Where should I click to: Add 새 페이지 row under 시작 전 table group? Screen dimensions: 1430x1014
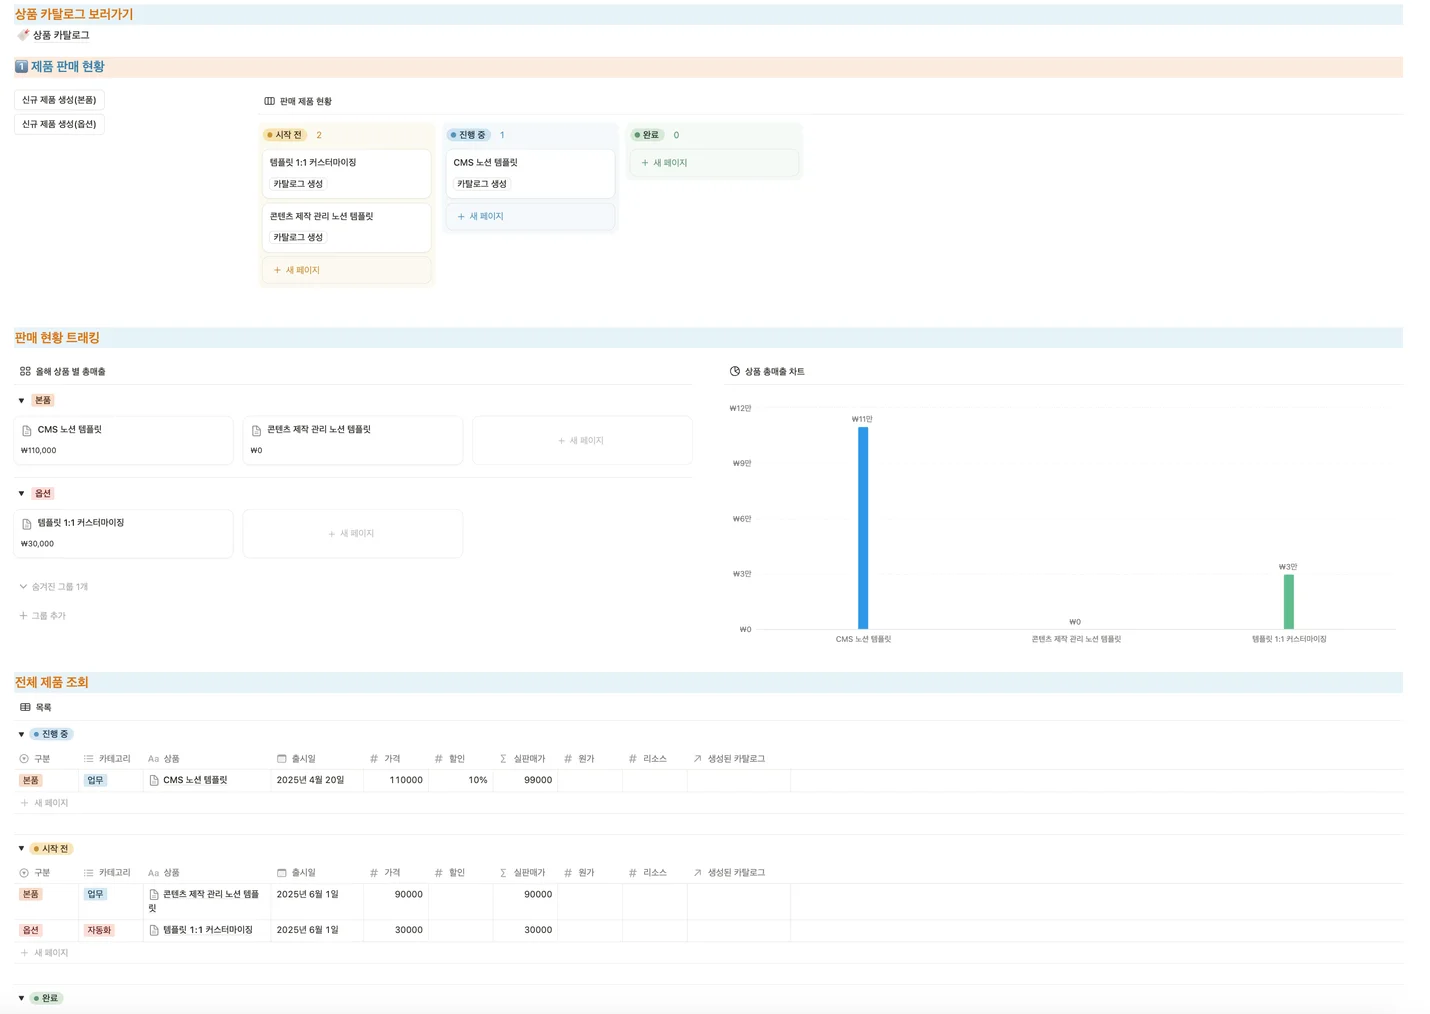pyautogui.click(x=45, y=953)
